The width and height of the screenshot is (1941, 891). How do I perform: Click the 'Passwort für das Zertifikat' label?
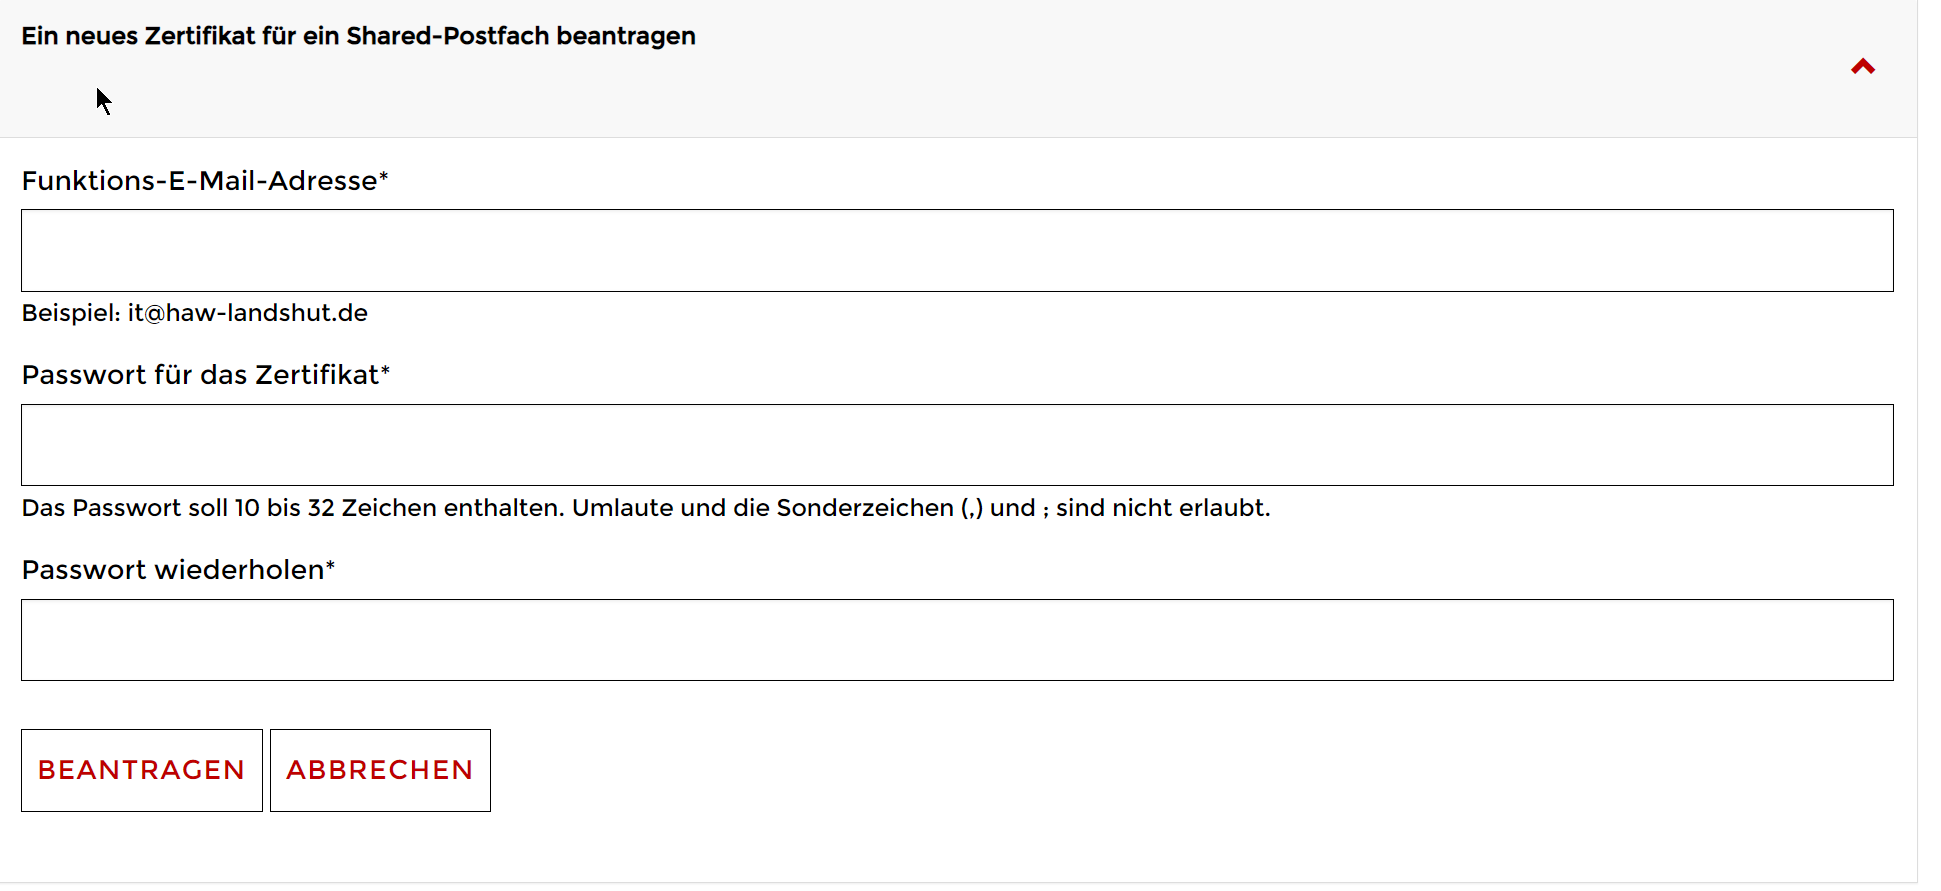pyautogui.click(x=200, y=375)
